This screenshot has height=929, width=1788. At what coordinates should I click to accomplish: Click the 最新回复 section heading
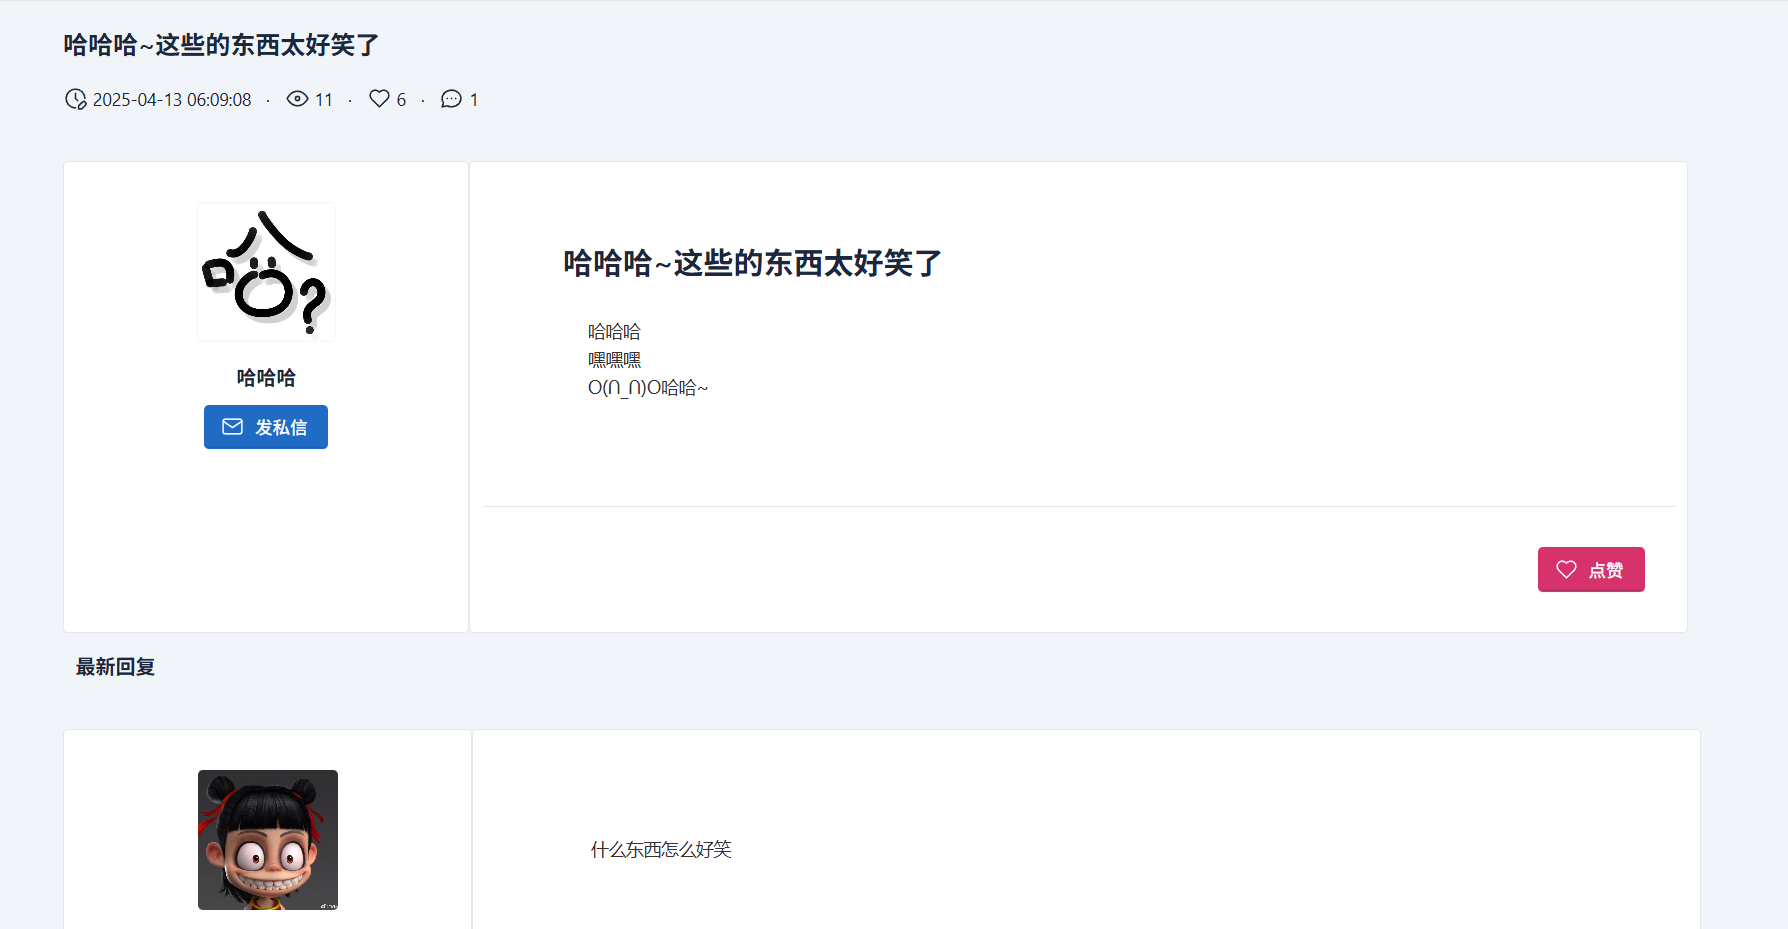pos(116,667)
